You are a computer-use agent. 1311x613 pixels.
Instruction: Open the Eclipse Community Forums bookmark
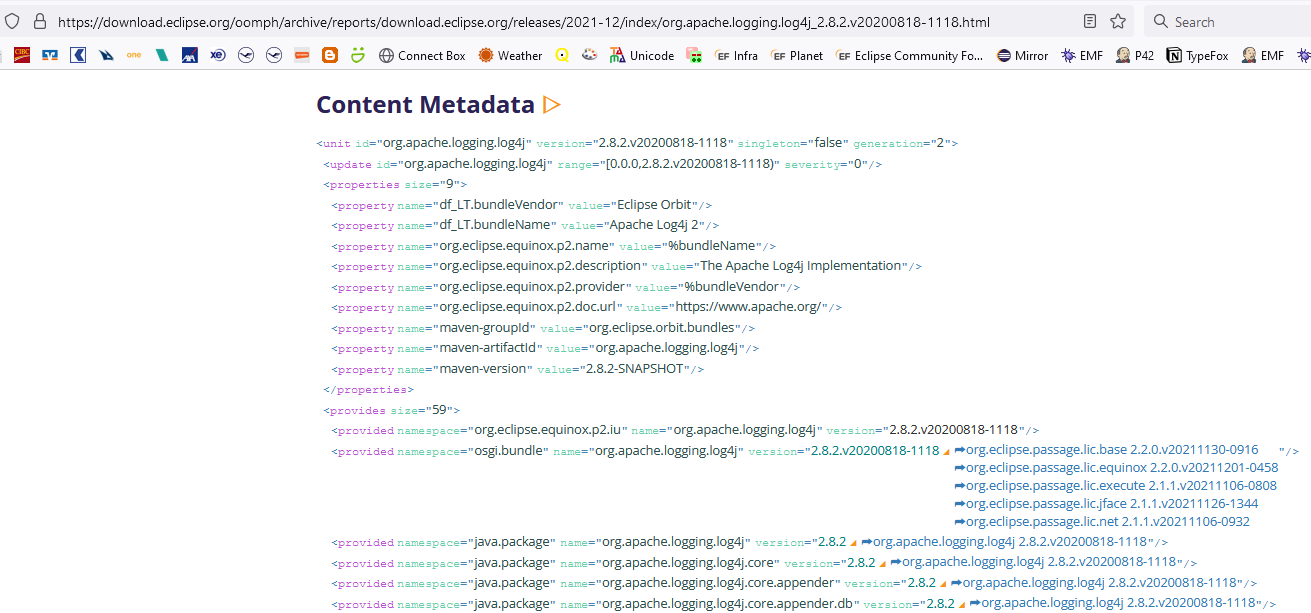[909, 56]
